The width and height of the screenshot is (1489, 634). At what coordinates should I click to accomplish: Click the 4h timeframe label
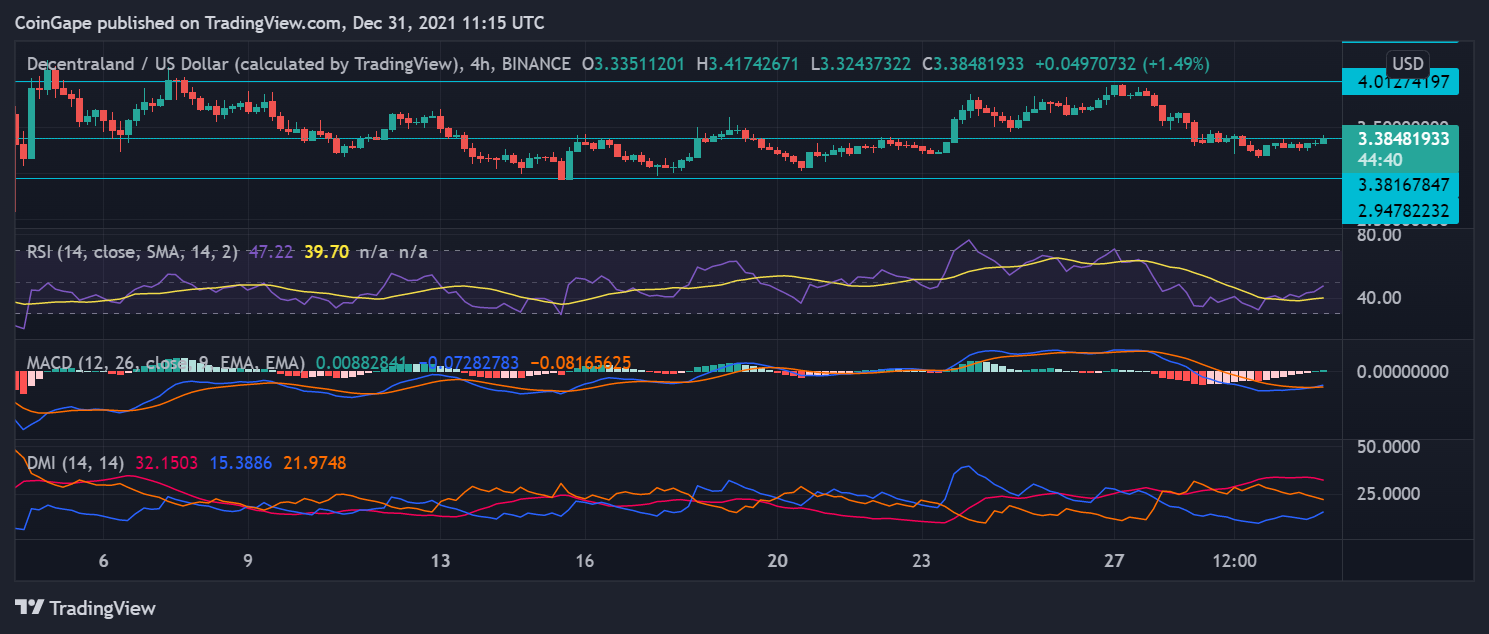(x=479, y=64)
